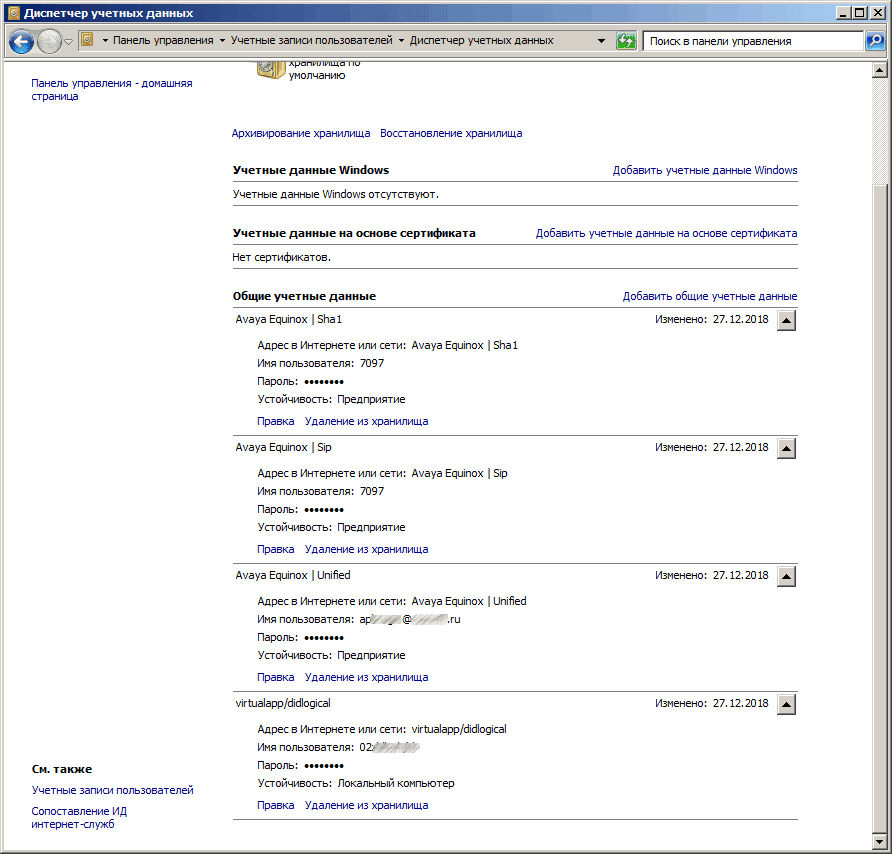
Task: Open the 'Диспетчер учетных данных' breadcrumb
Action: tap(482, 40)
